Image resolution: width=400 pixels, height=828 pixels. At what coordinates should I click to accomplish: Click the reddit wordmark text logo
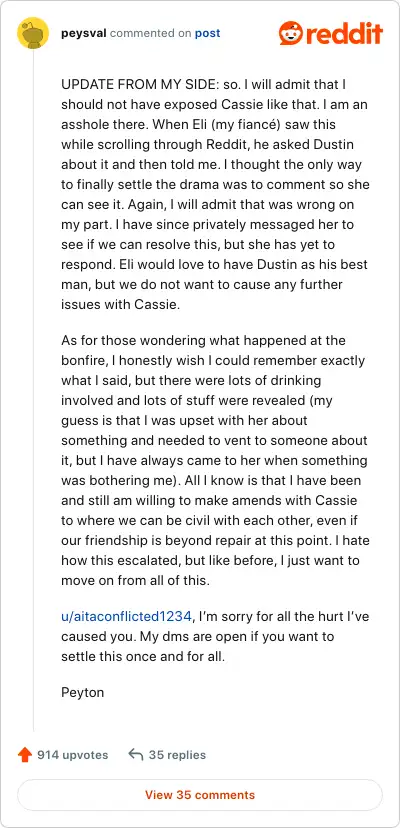point(343,34)
